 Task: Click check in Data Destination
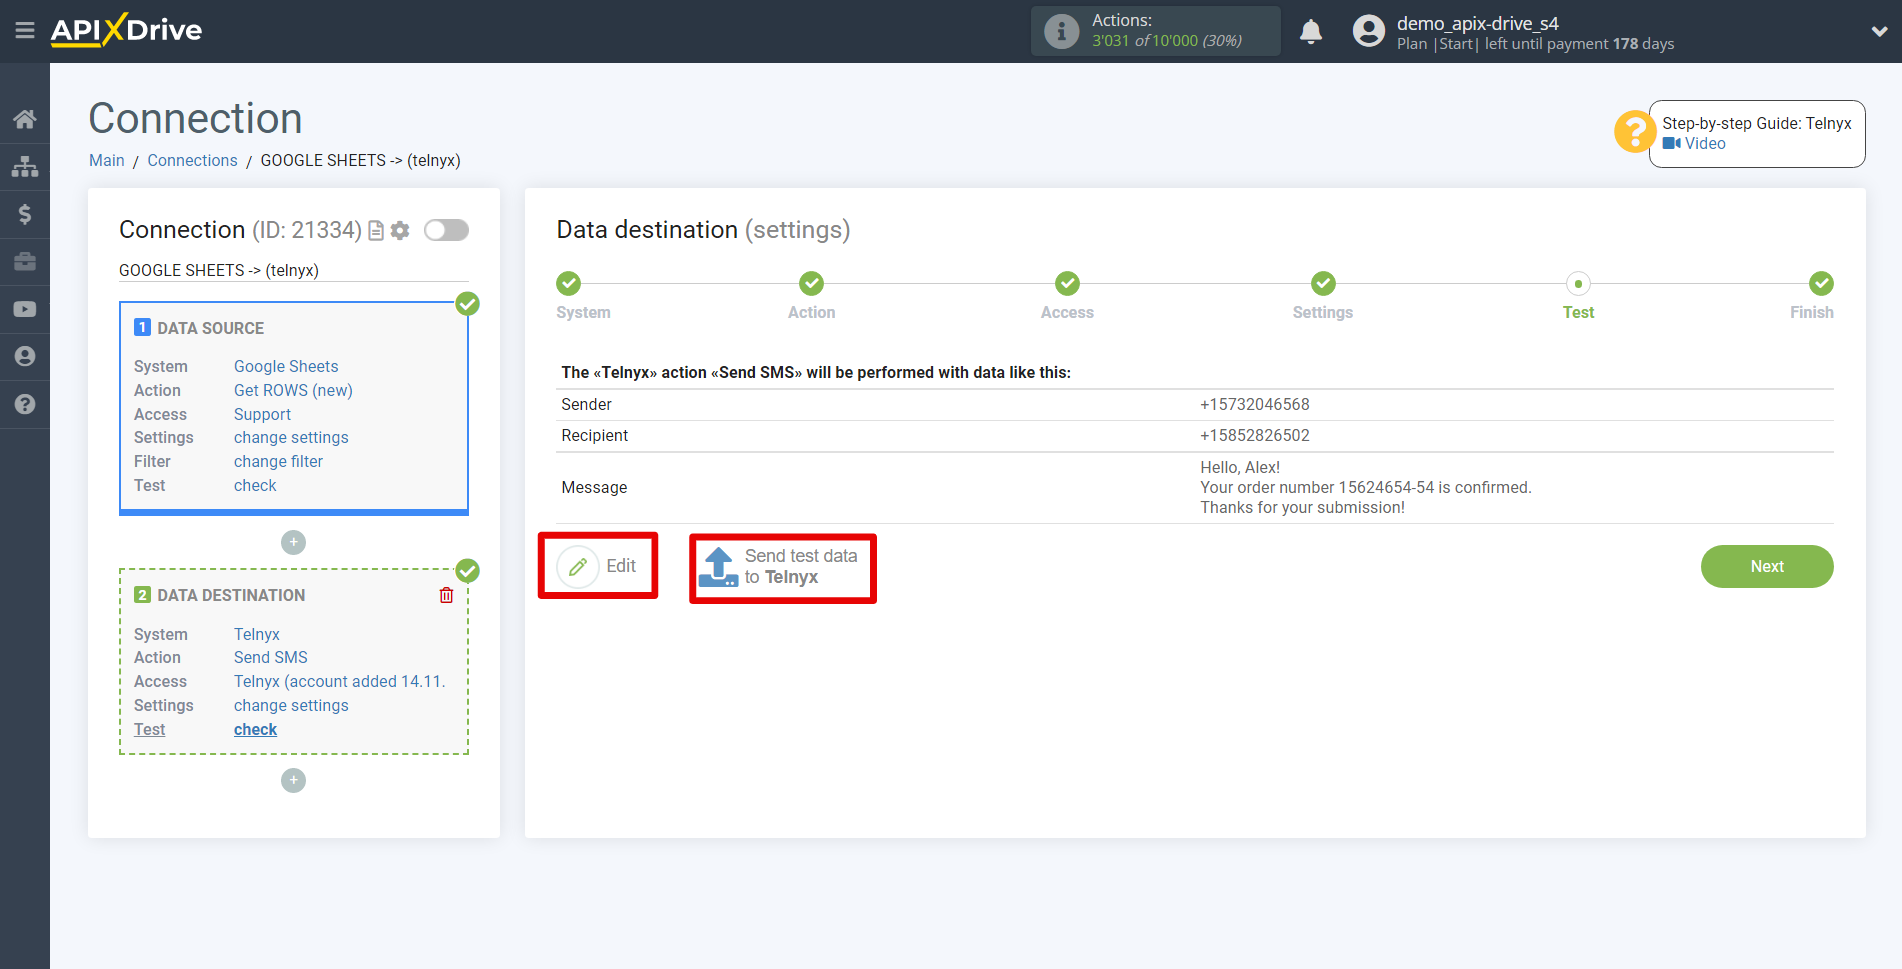point(255,729)
